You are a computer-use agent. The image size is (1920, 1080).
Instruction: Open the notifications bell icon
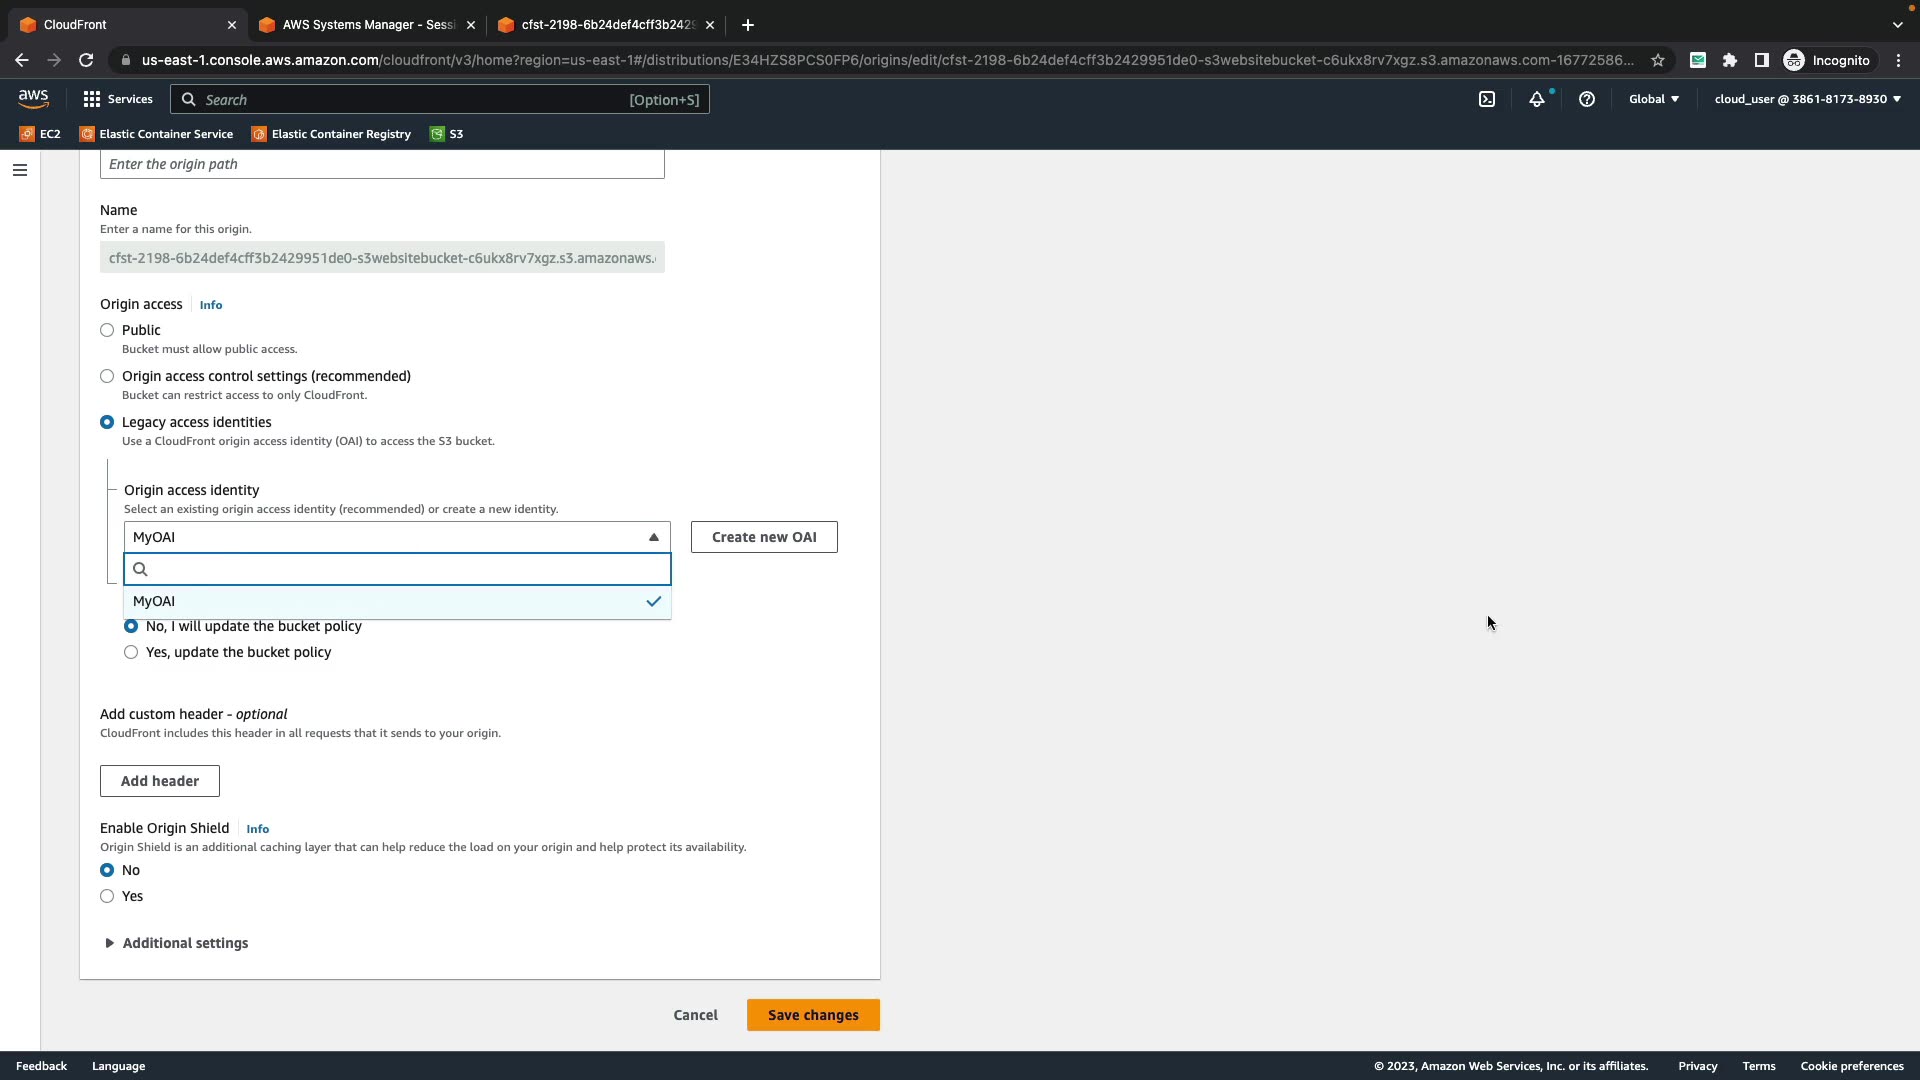click(1537, 99)
